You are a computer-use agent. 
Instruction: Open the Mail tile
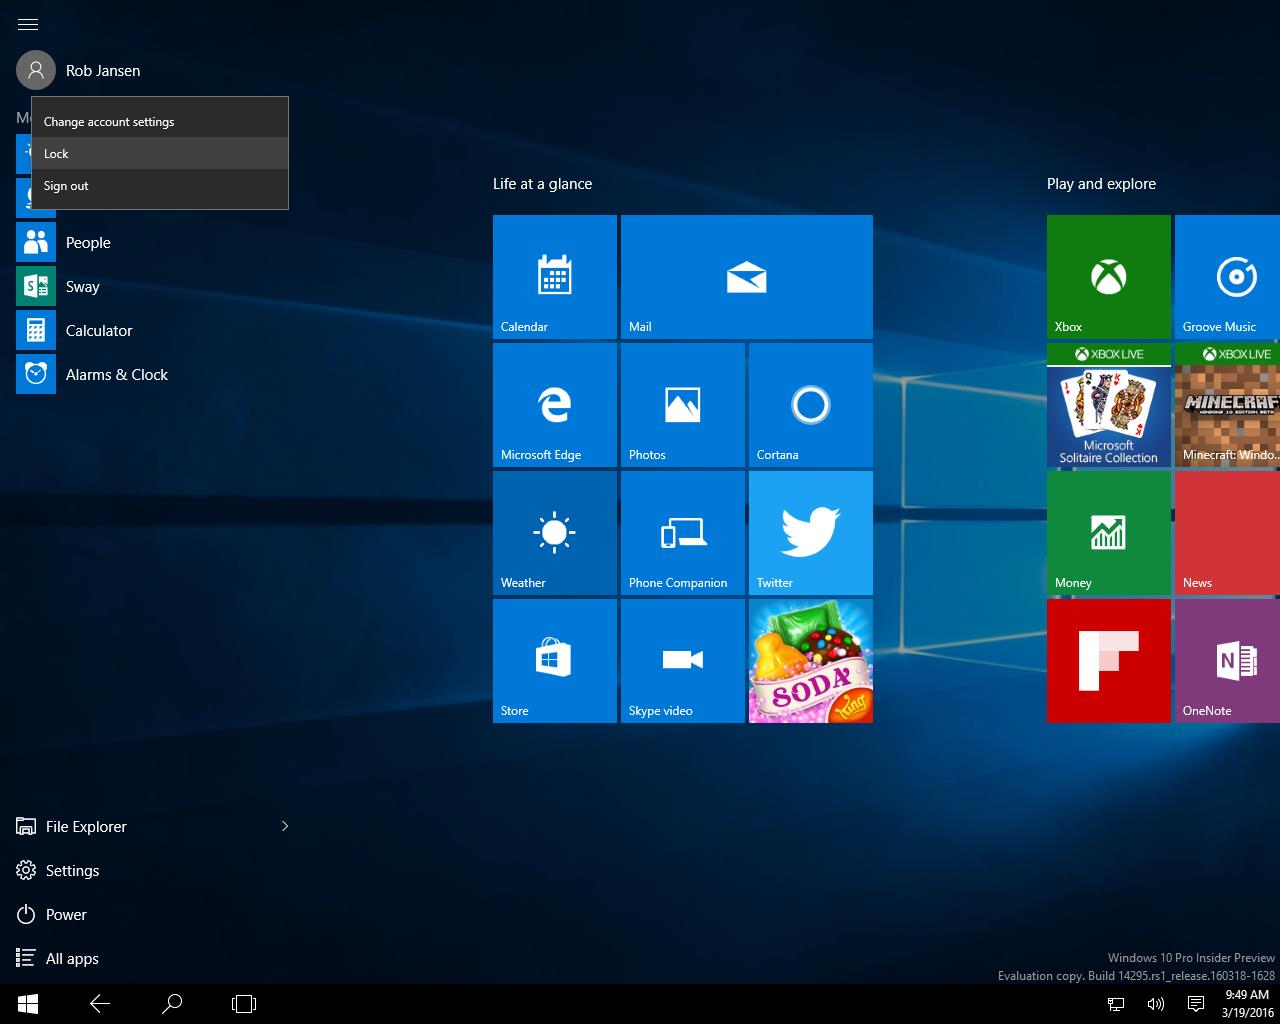click(747, 277)
